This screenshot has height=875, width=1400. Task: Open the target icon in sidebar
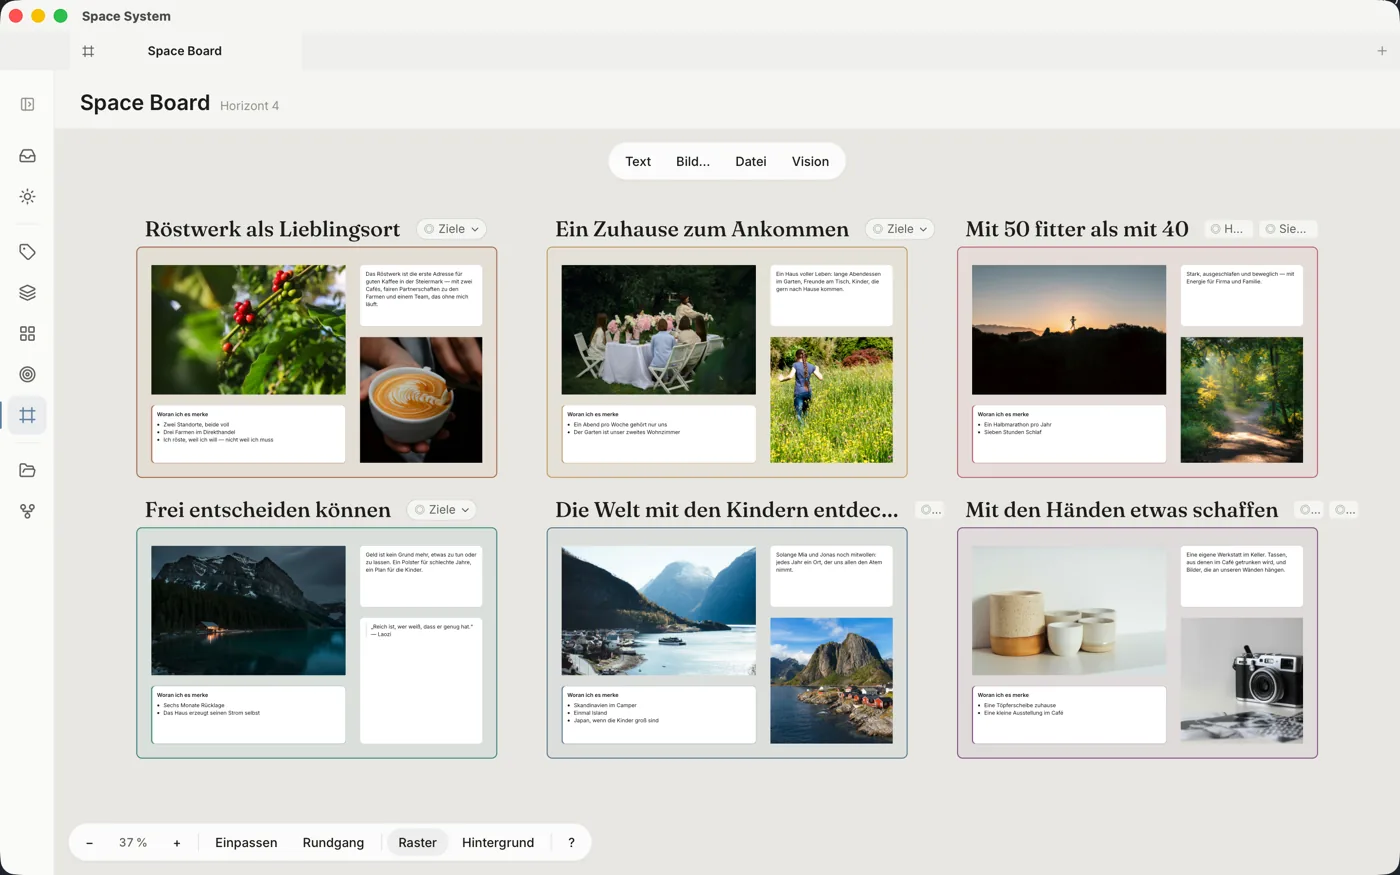click(27, 374)
